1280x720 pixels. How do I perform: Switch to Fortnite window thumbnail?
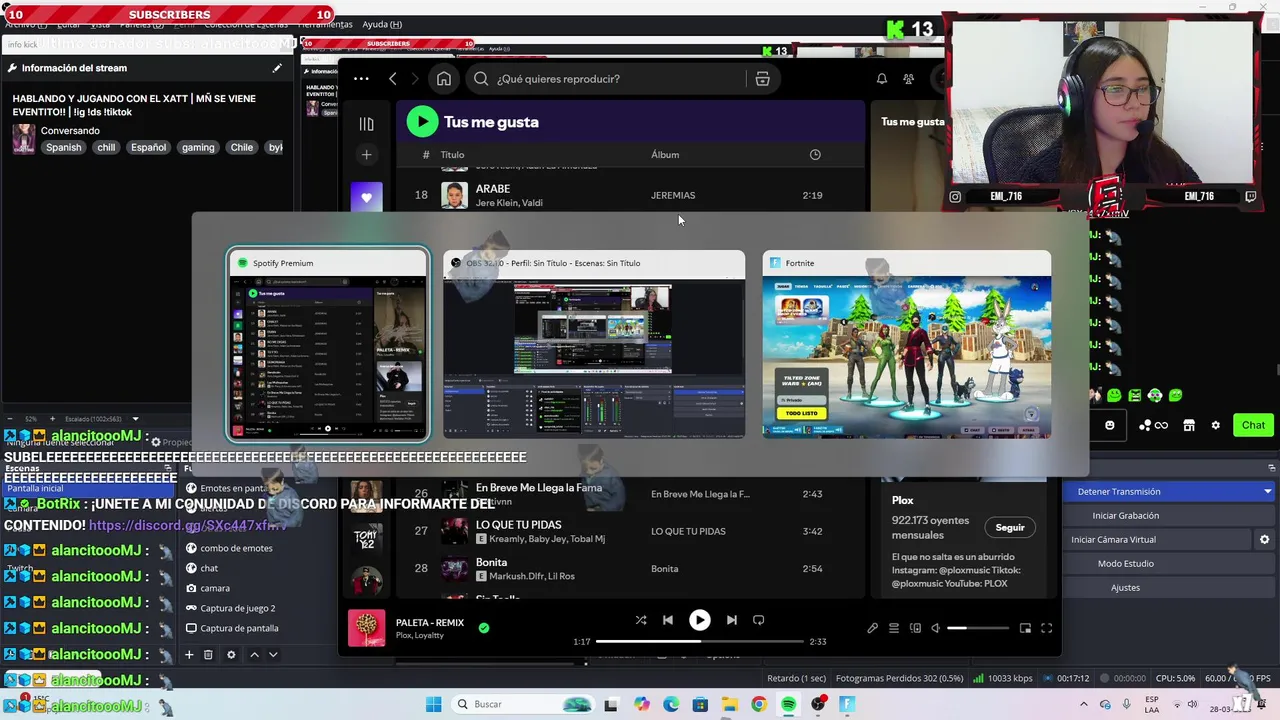[906, 344]
